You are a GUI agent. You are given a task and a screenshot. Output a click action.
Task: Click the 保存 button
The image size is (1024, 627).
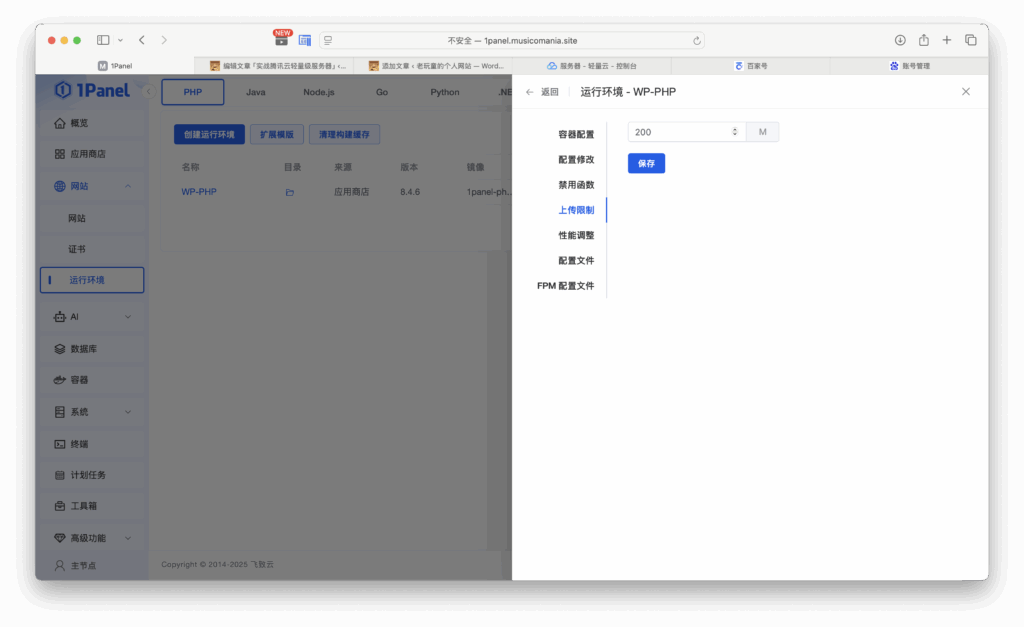(646, 163)
